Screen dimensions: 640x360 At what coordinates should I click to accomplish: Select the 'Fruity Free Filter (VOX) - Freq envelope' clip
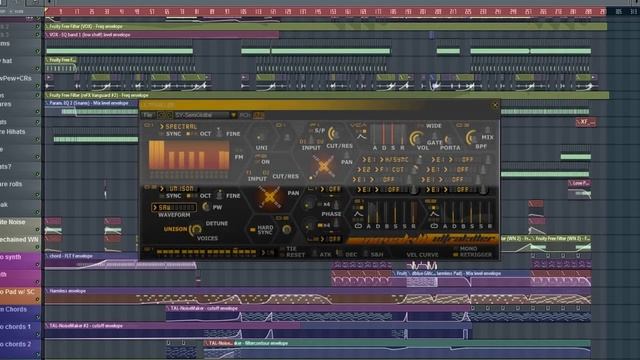(x=326, y=27)
